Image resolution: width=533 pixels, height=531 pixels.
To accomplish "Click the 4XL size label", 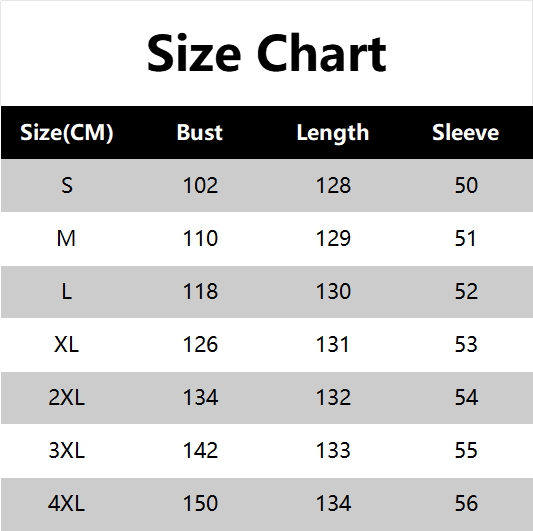I will 67,503.
